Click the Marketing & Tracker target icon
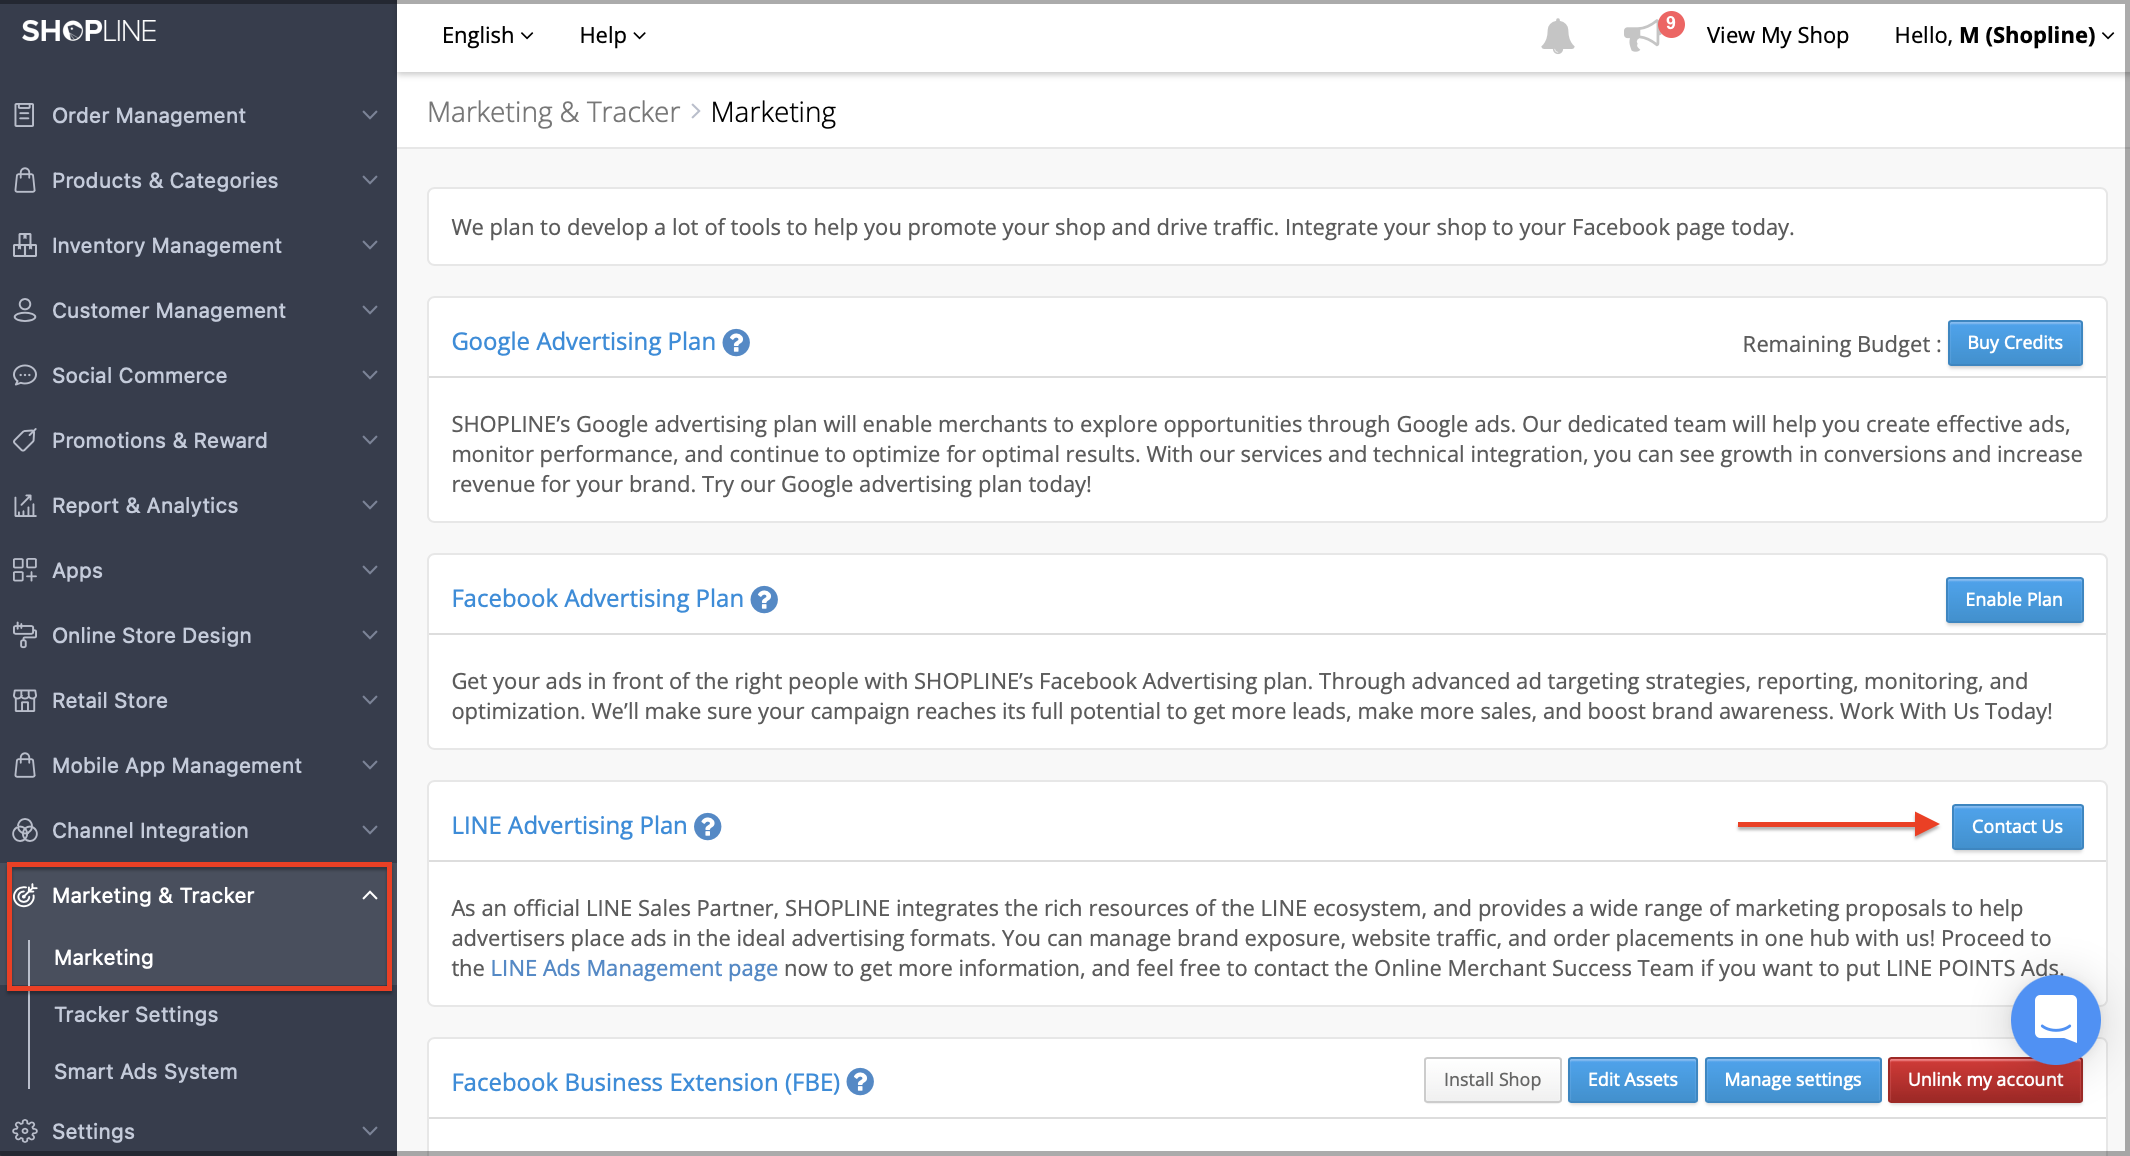The width and height of the screenshot is (2130, 1156). point(25,895)
